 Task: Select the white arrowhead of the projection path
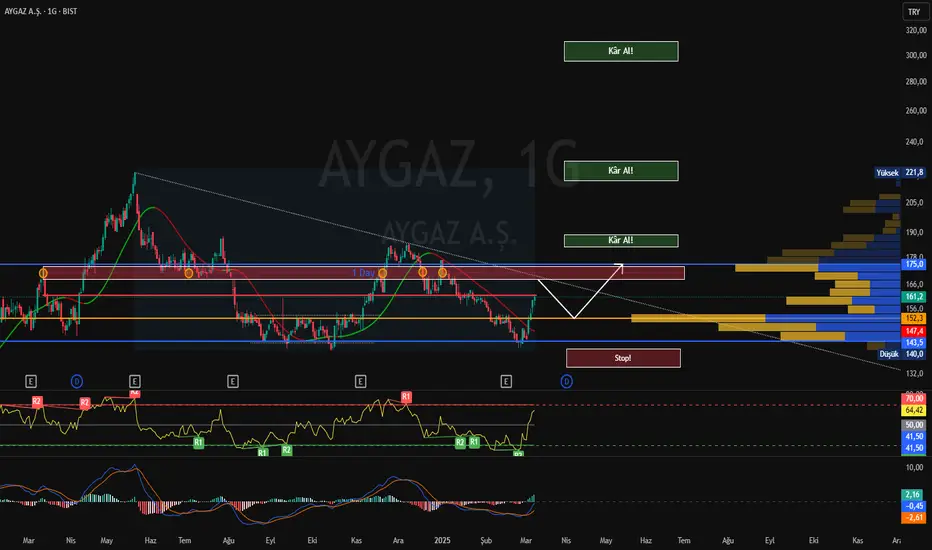(619, 266)
